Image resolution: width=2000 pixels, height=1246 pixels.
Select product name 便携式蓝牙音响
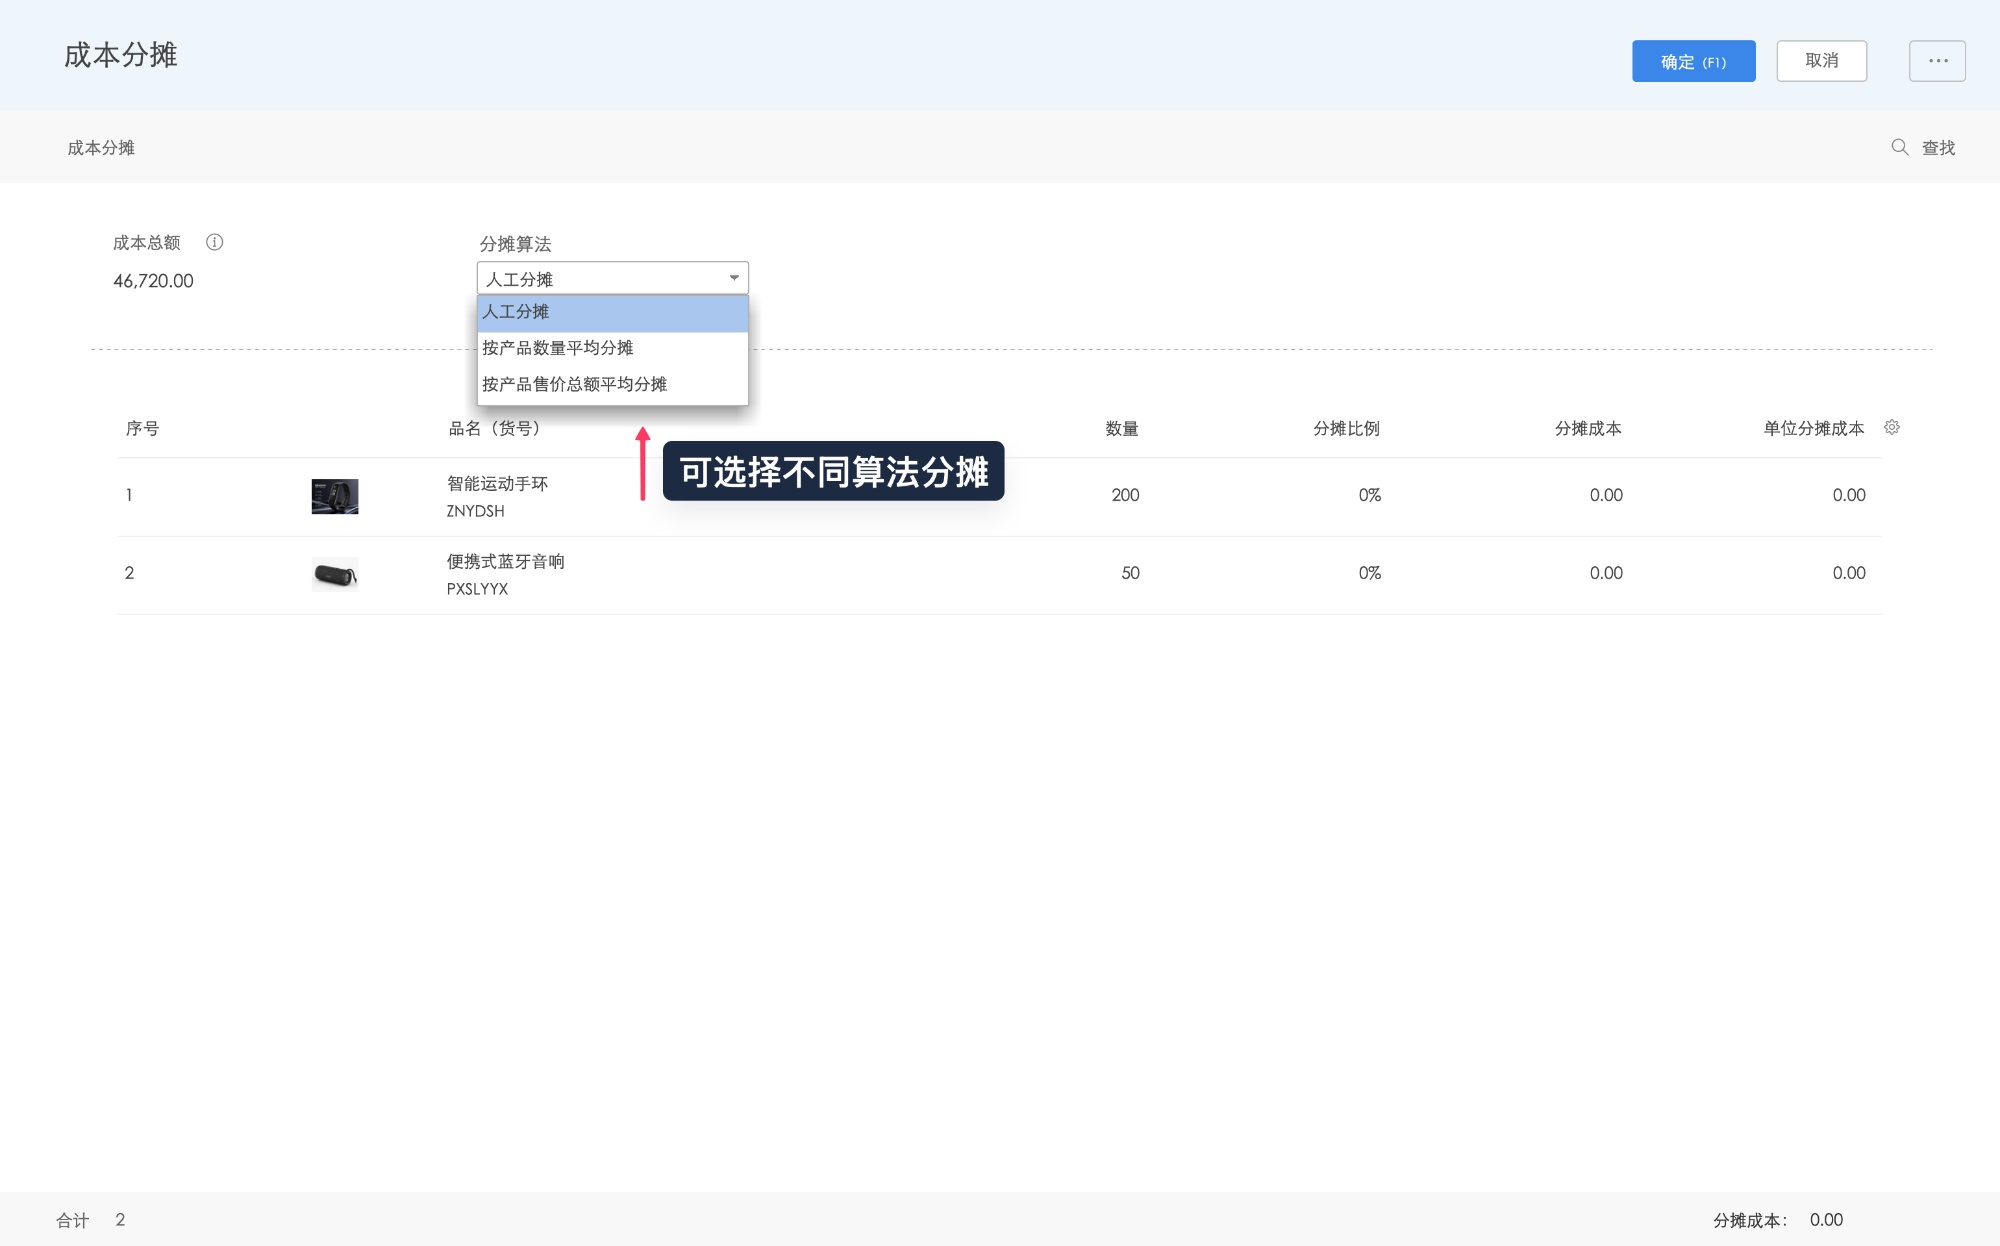coord(505,561)
